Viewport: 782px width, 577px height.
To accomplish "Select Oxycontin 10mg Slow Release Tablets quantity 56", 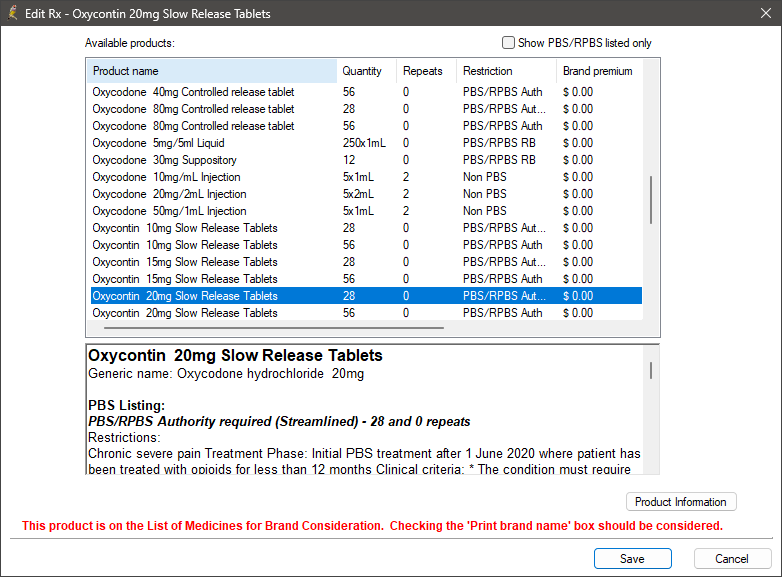I will click(x=366, y=245).
